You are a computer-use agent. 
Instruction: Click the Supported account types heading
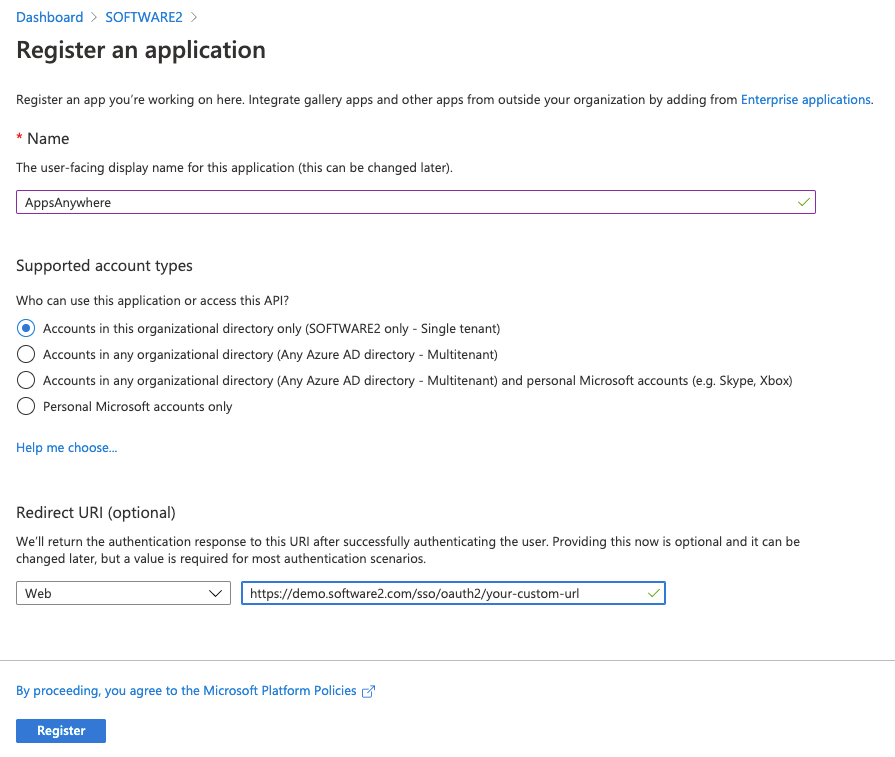click(x=104, y=266)
